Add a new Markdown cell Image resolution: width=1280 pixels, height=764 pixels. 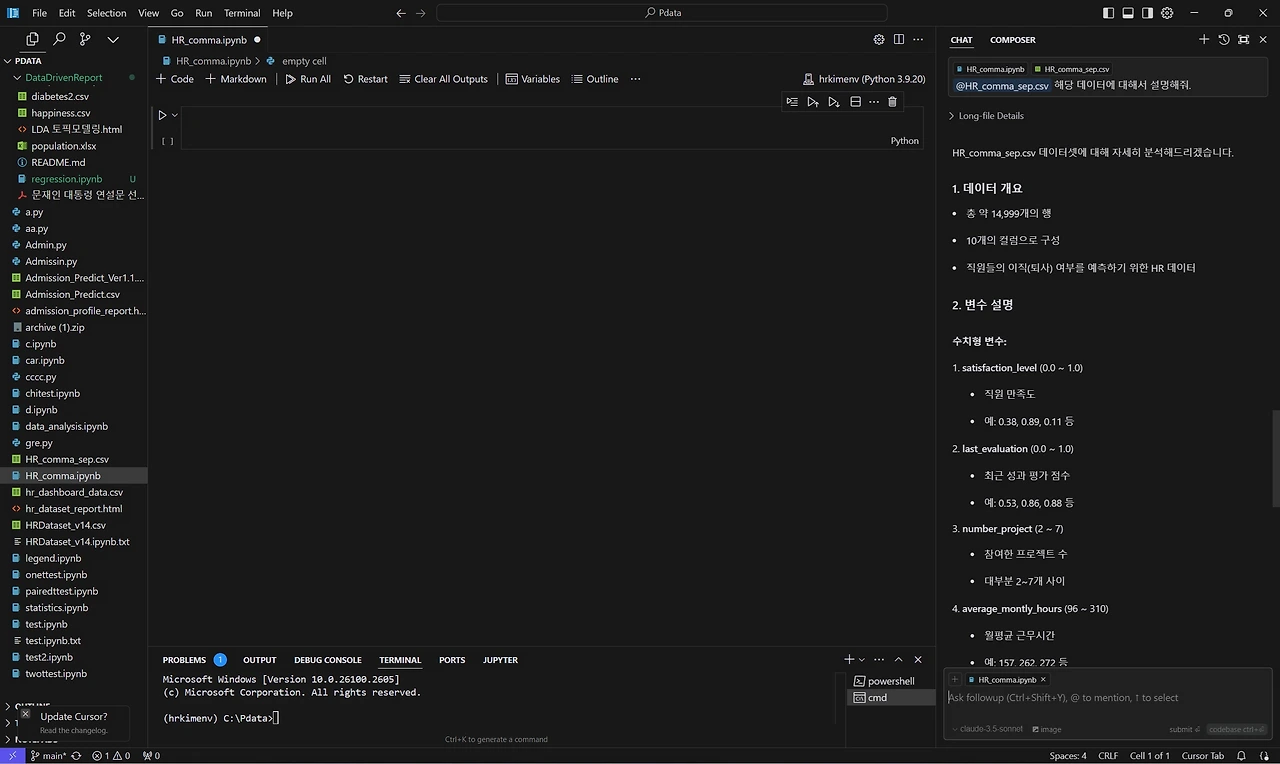(x=236, y=79)
